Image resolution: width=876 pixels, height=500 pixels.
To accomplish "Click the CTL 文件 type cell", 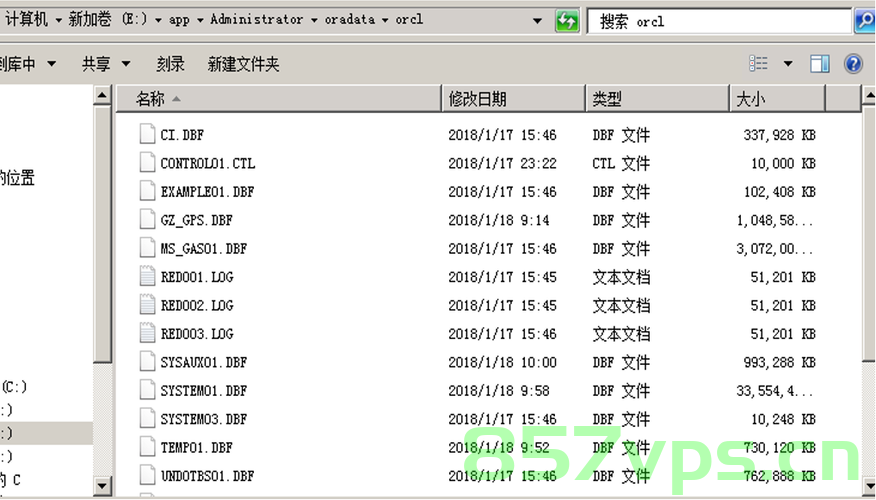I will 621,163.
